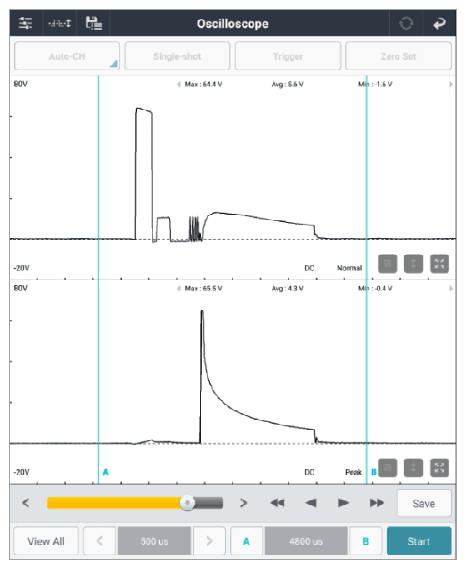Click the Start button
The image size is (466, 569).
419,541
